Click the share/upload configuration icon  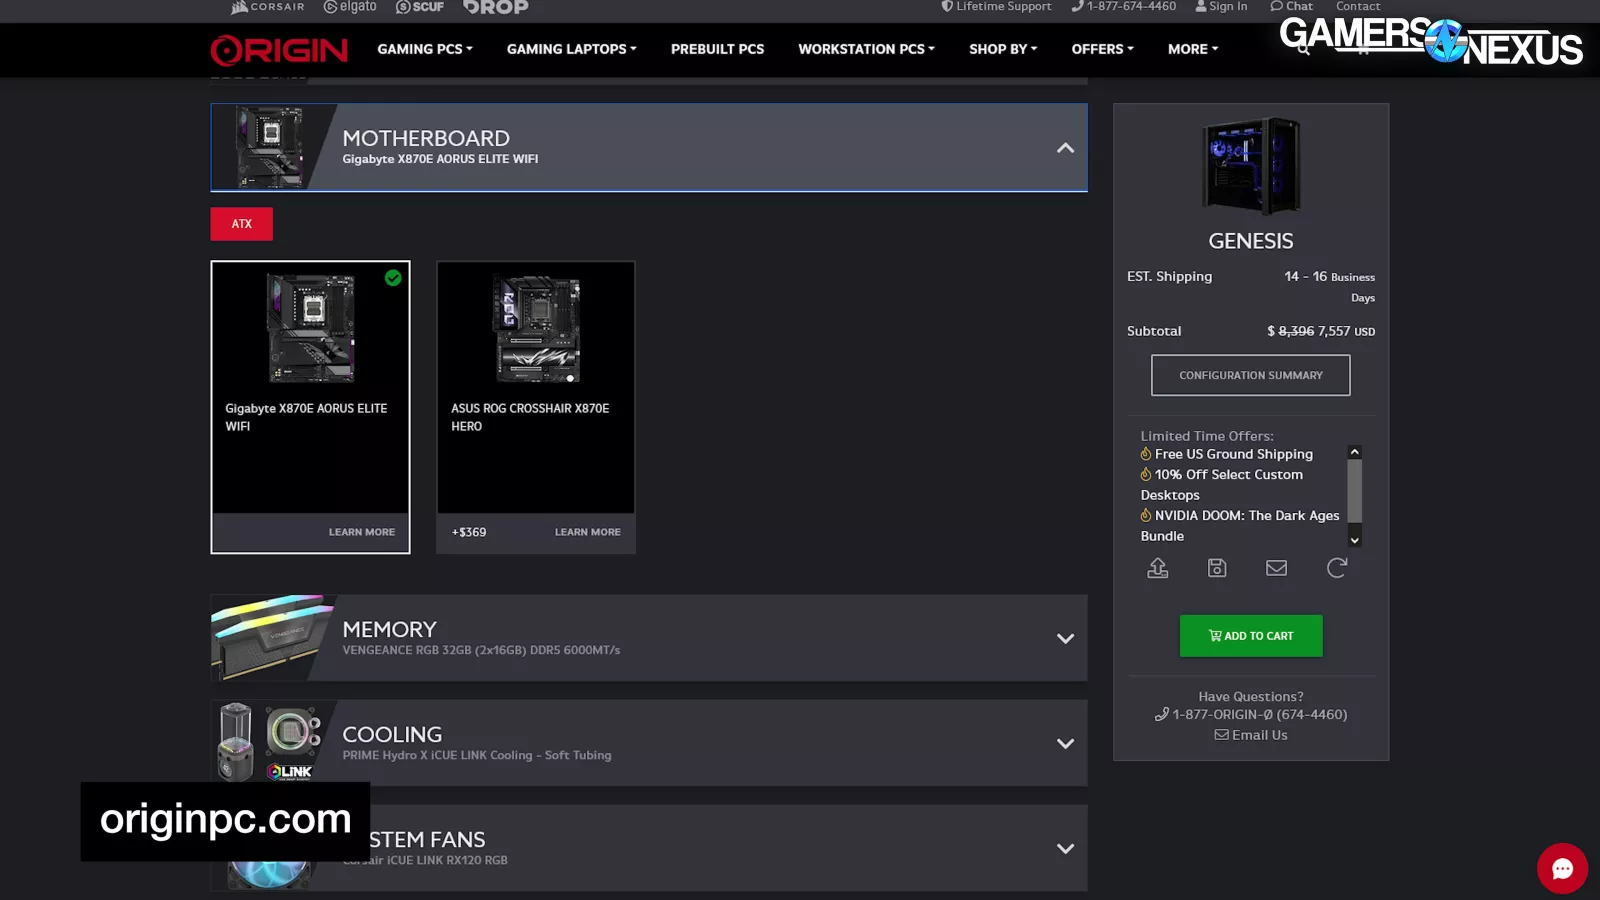(x=1157, y=568)
